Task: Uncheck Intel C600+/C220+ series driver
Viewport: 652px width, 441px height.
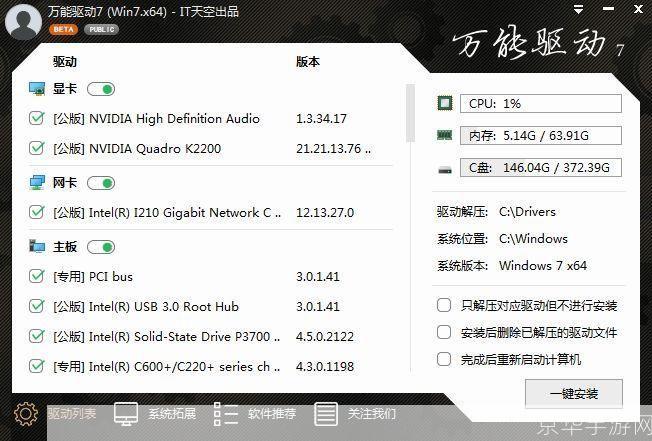Action: pos(37,366)
